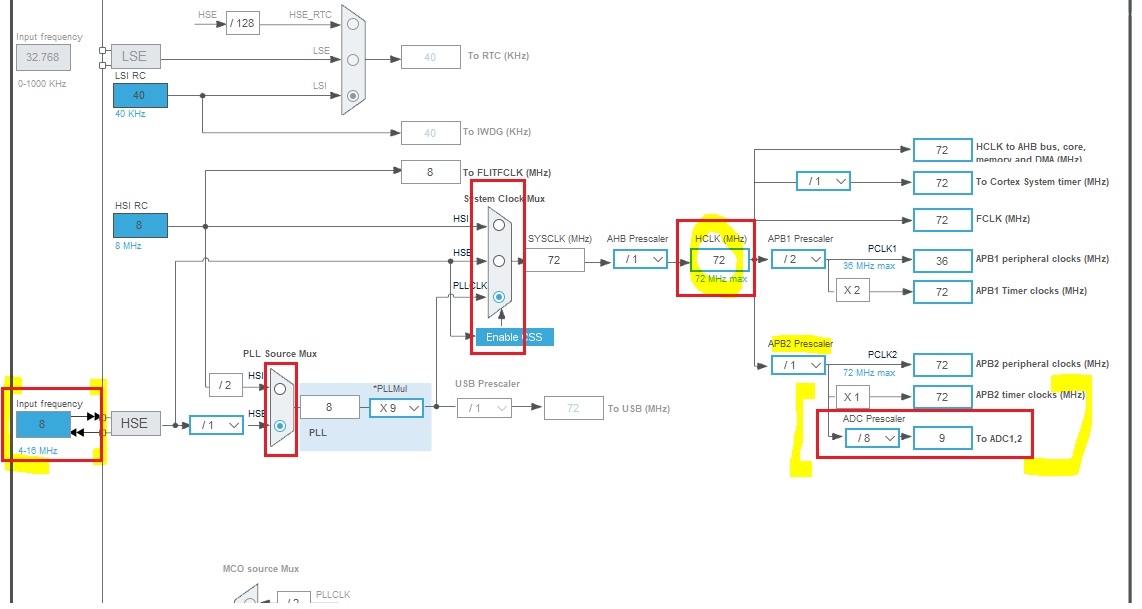Select HSE input on PLL Source Mux
Screen dimensions: 1142x609
tap(280, 425)
